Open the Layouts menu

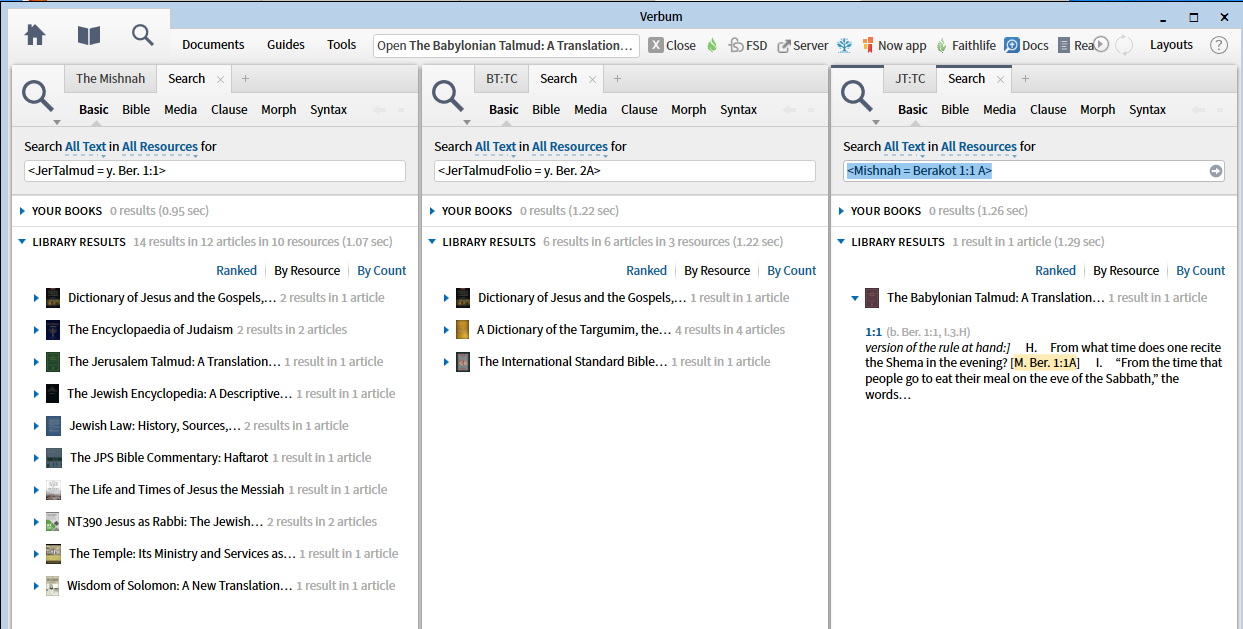tap(1171, 45)
